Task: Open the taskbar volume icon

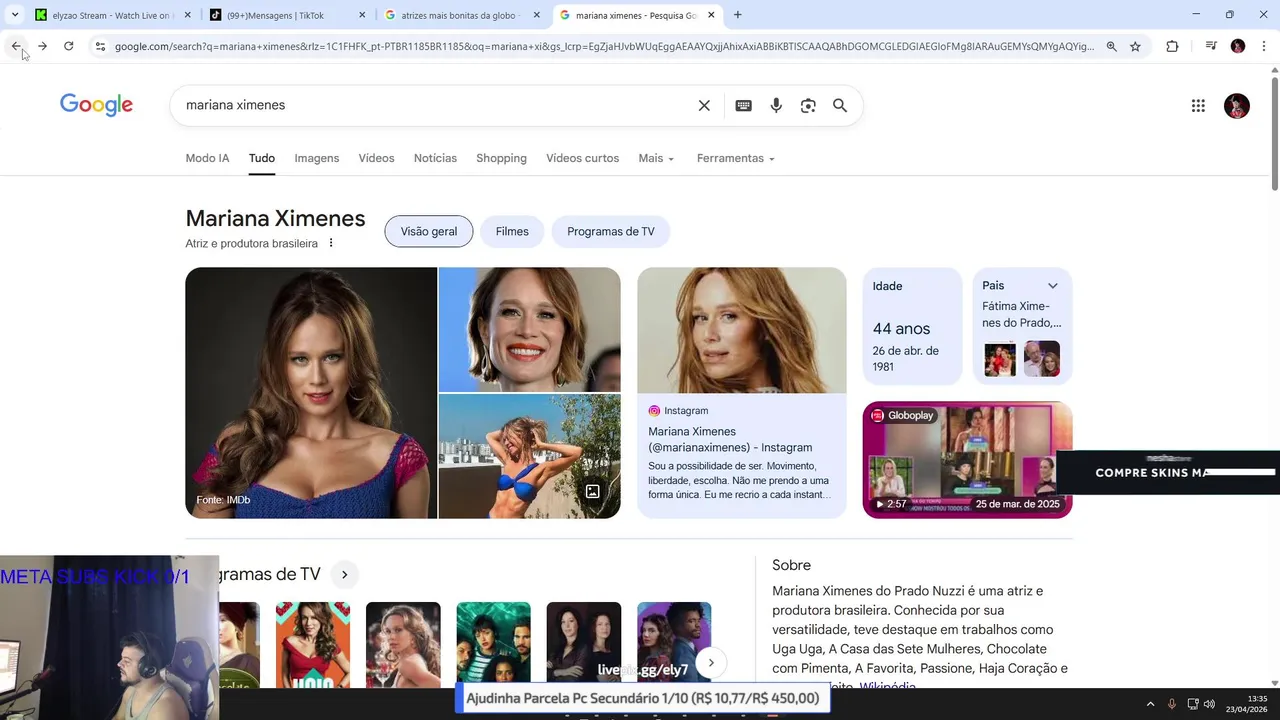Action: 1209,704
